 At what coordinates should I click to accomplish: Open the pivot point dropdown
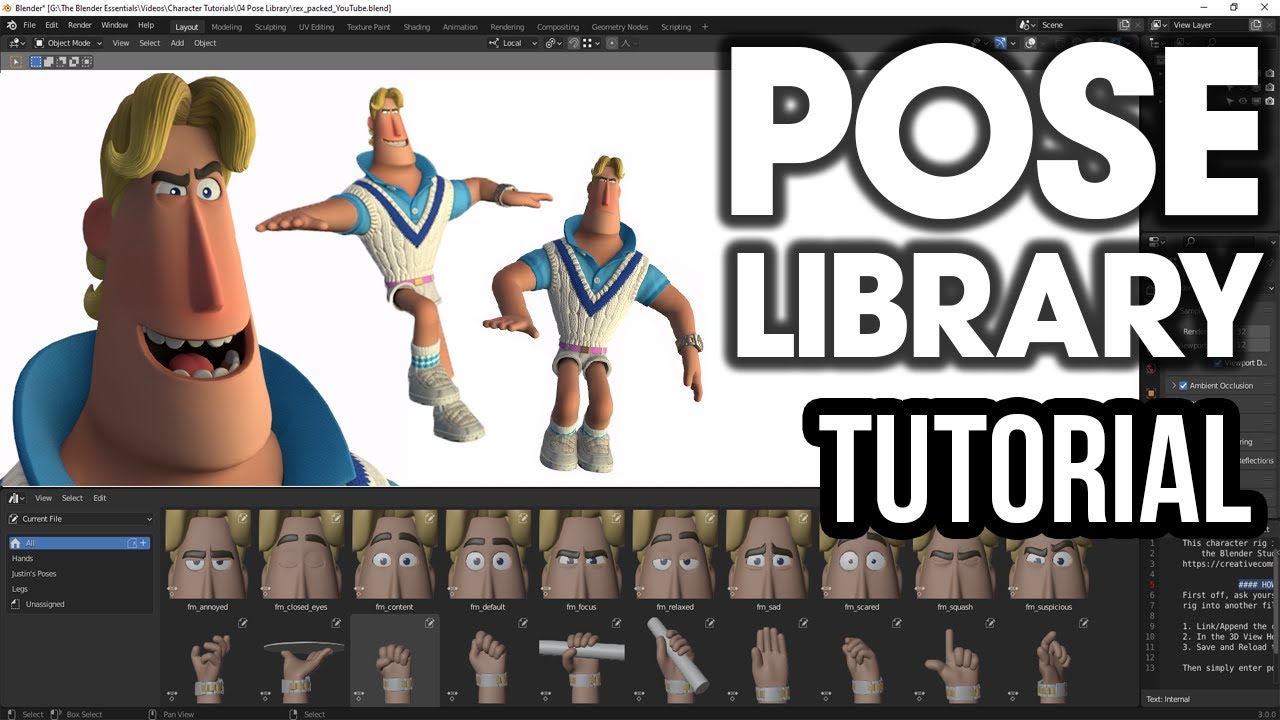pos(554,43)
